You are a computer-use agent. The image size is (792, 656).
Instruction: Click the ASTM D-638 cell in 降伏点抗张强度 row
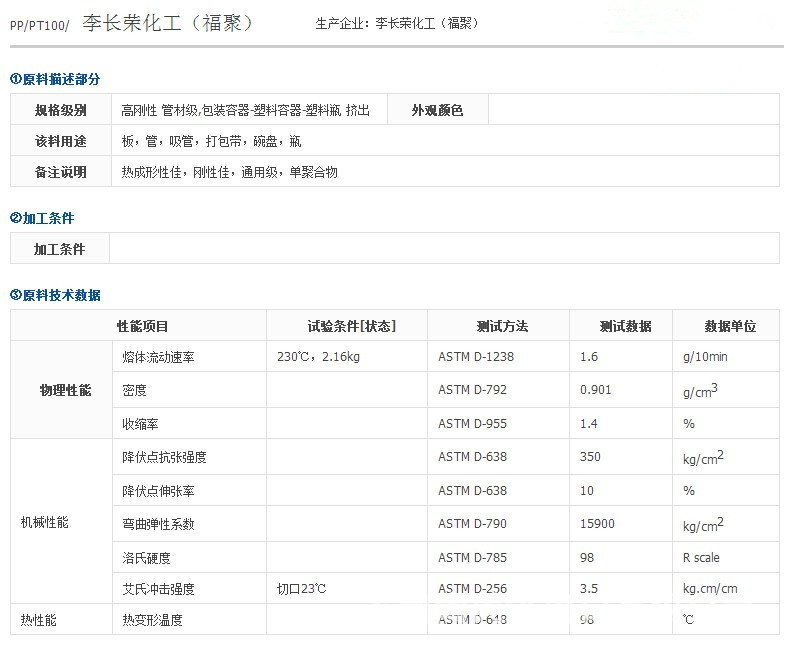[x=499, y=457]
